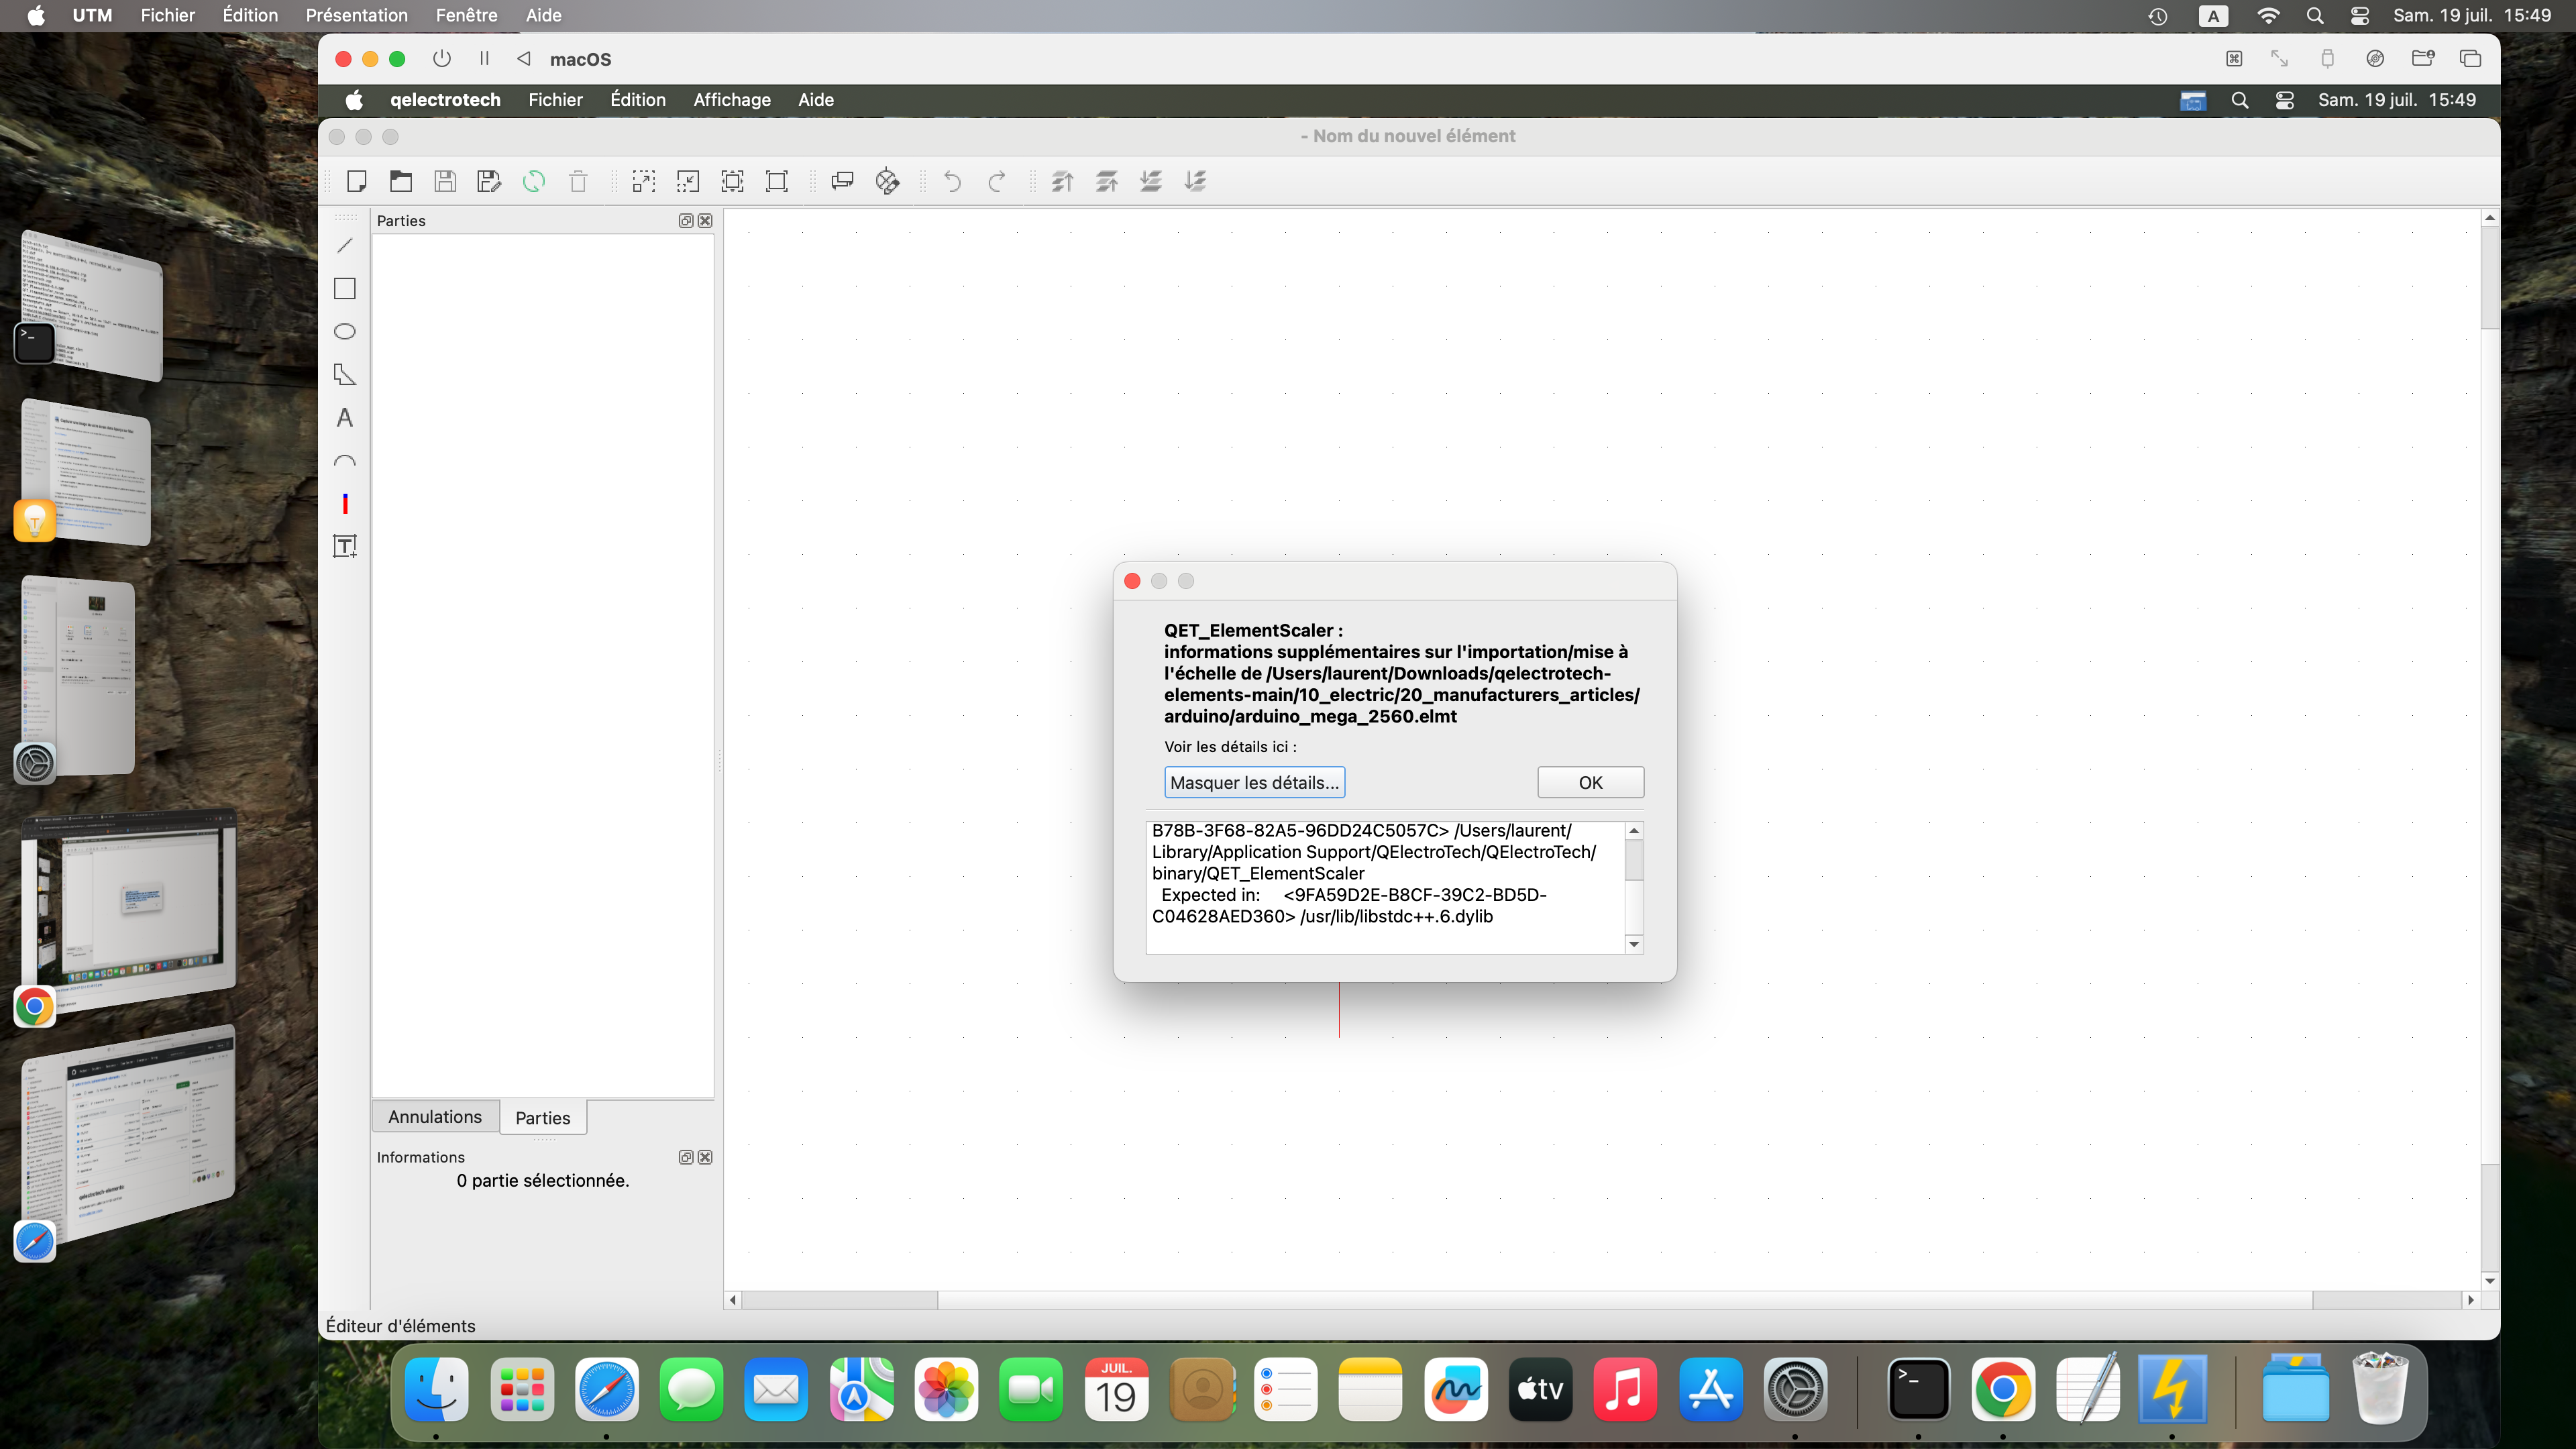The width and height of the screenshot is (2576, 1449).
Task: Click the undo arrow in toolbar
Action: (952, 181)
